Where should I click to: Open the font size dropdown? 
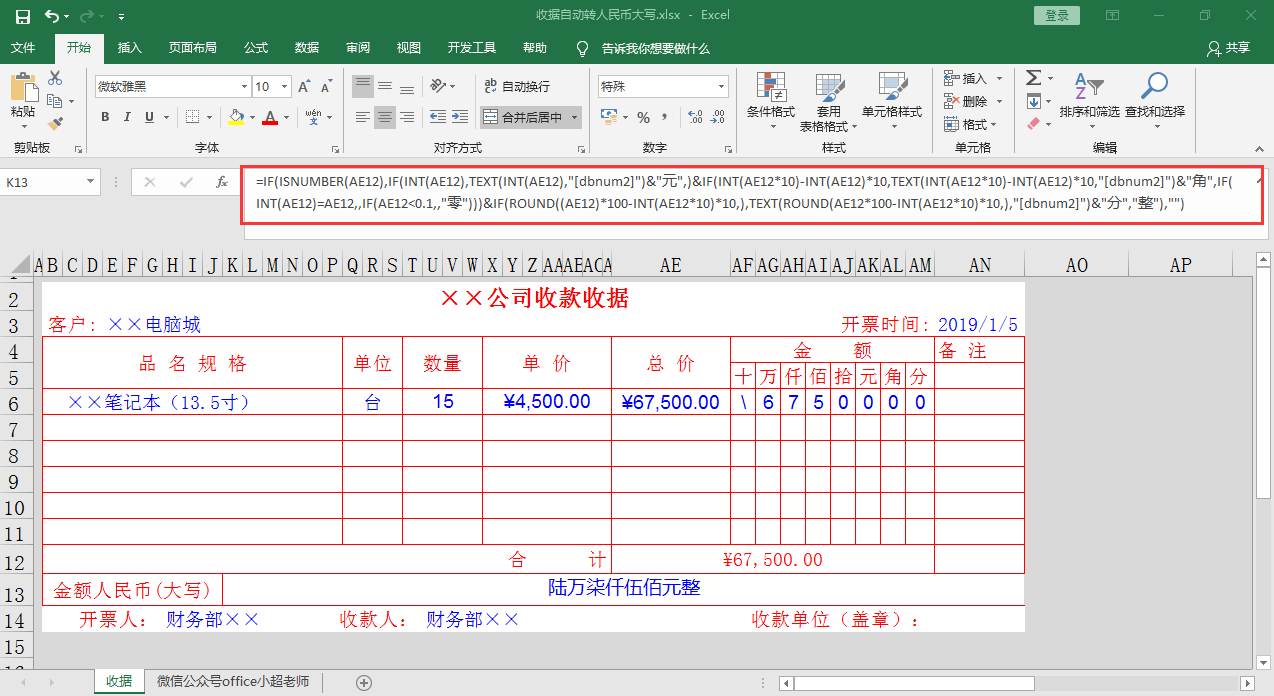coord(286,87)
